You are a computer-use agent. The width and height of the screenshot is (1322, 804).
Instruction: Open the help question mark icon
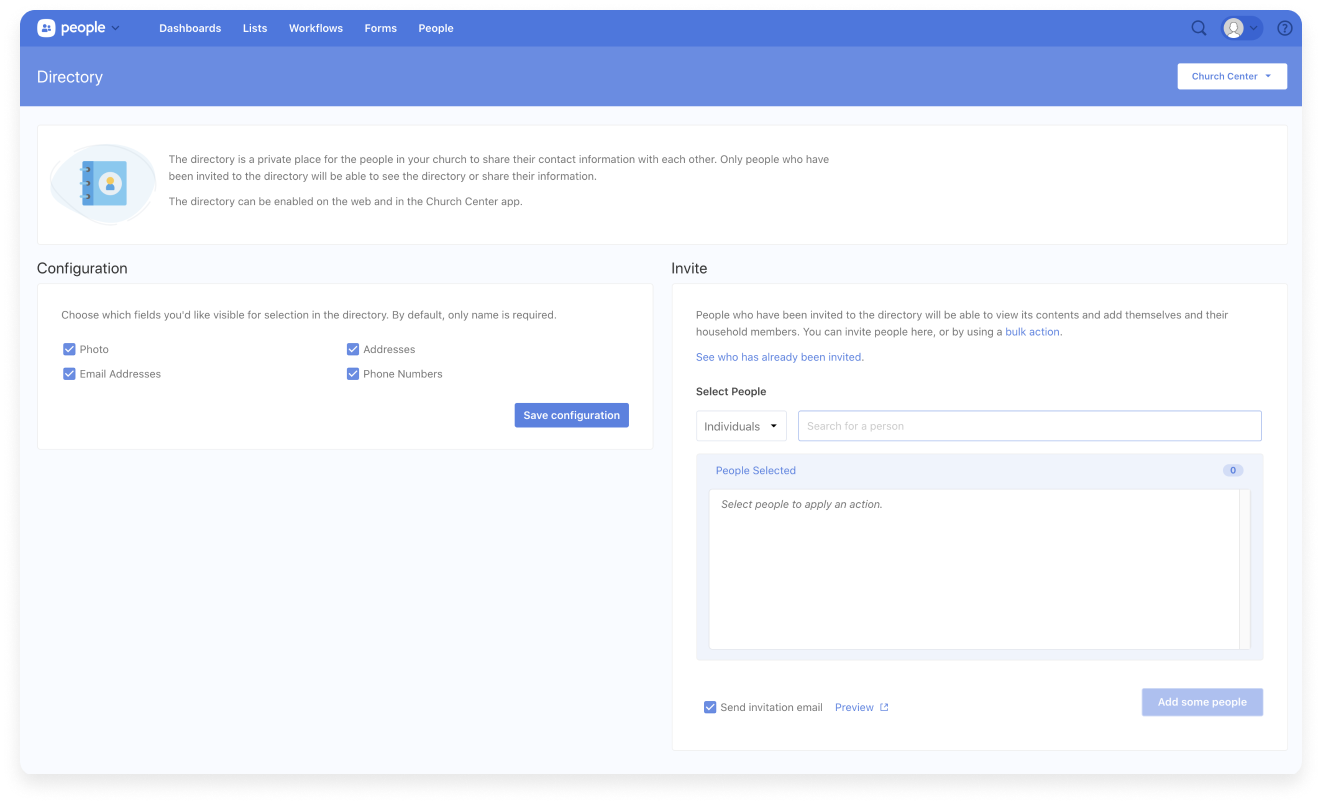click(1285, 28)
